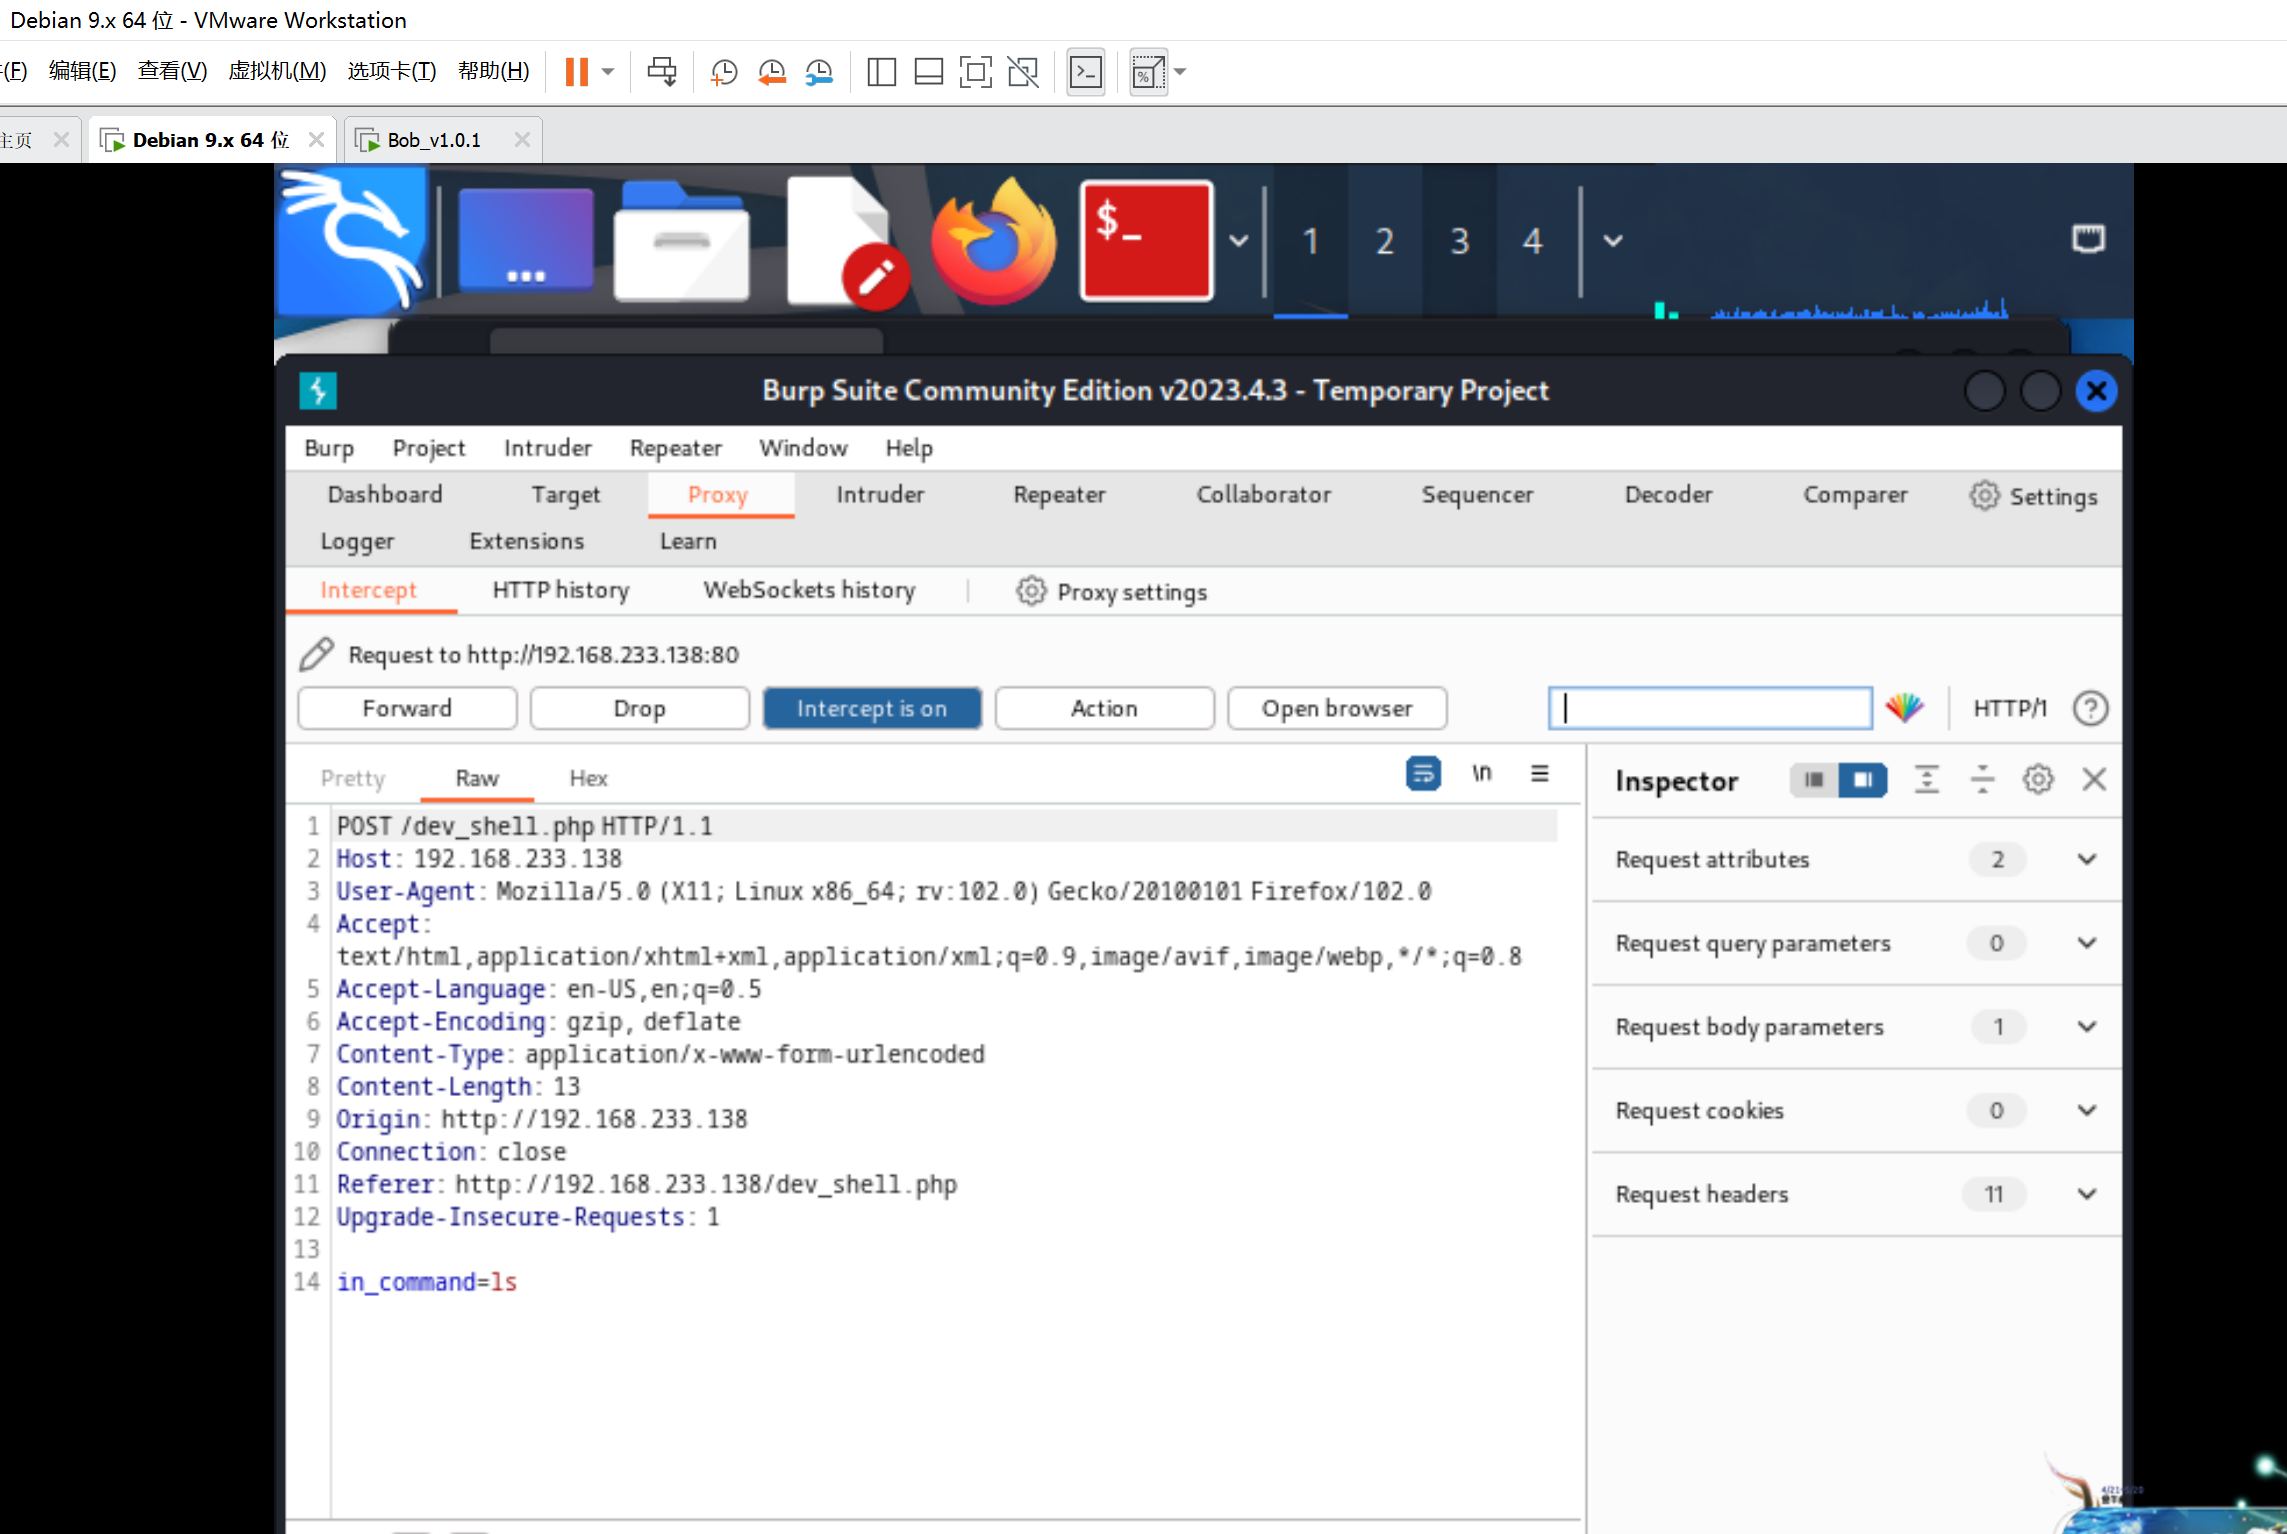Click the pencil edit target icon
Screen dimensions: 2287x1534
pyautogui.click(x=316, y=654)
